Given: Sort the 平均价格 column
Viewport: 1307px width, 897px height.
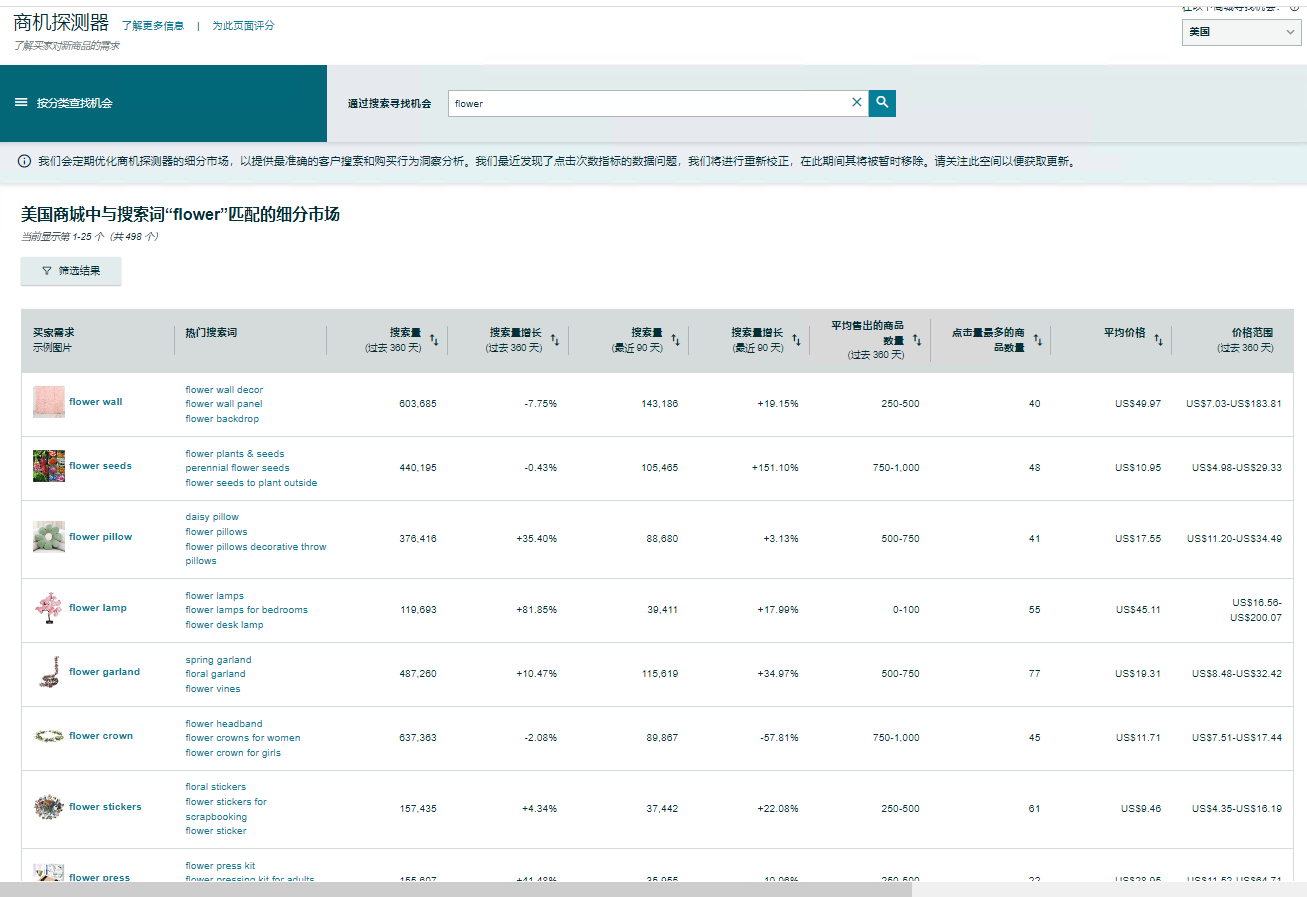Looking at the screenshot, I should 1159,339.
